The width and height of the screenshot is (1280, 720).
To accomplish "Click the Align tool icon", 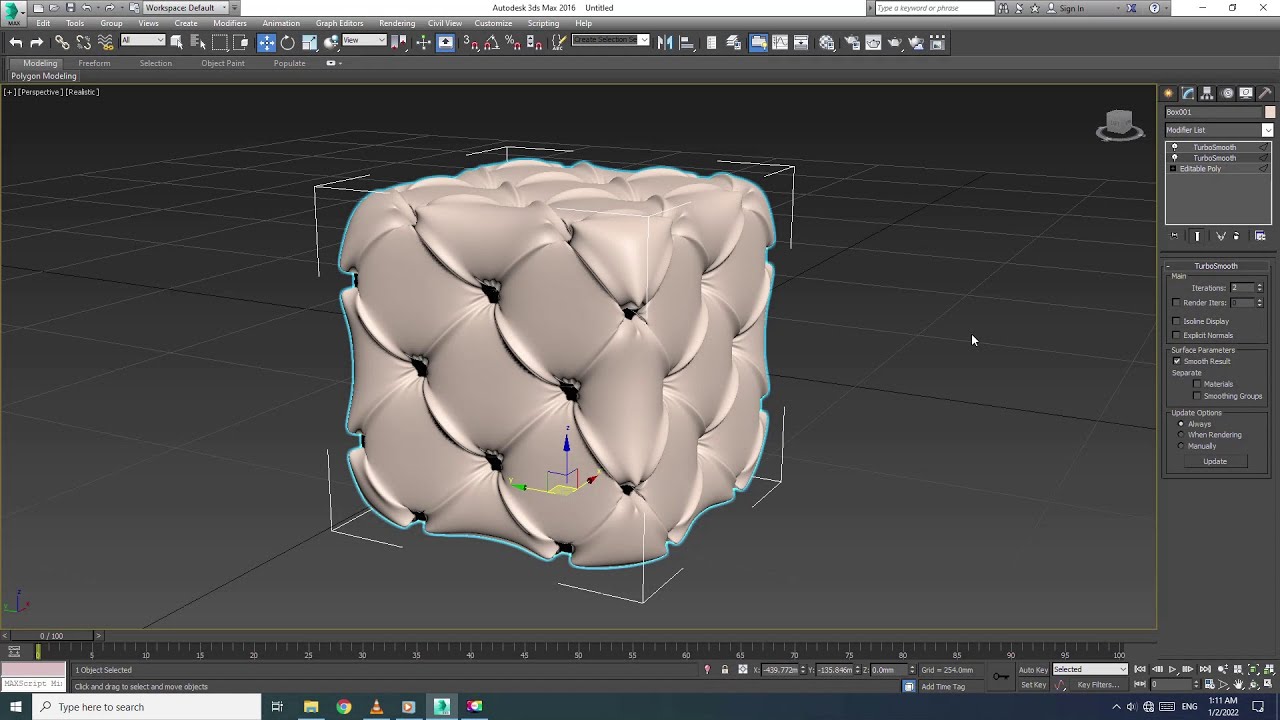I will click(687, 42).
